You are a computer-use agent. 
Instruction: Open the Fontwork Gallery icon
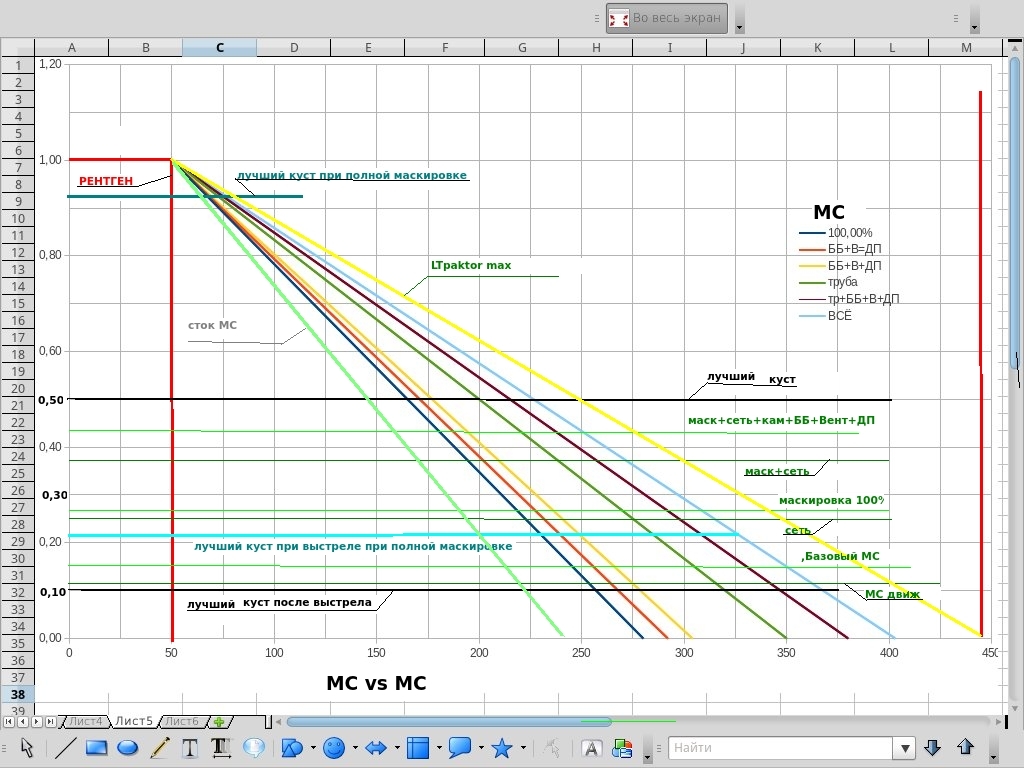[x=591, y=747]
